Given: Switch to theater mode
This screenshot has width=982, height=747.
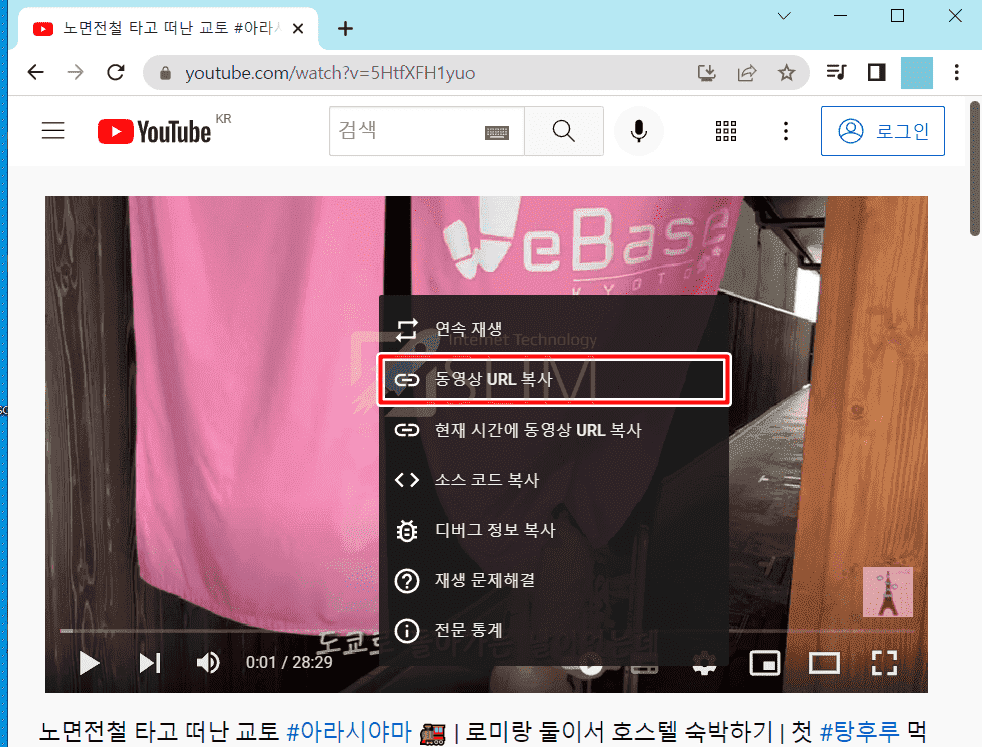Looking at the screenshot, I should tap(824, 663).
